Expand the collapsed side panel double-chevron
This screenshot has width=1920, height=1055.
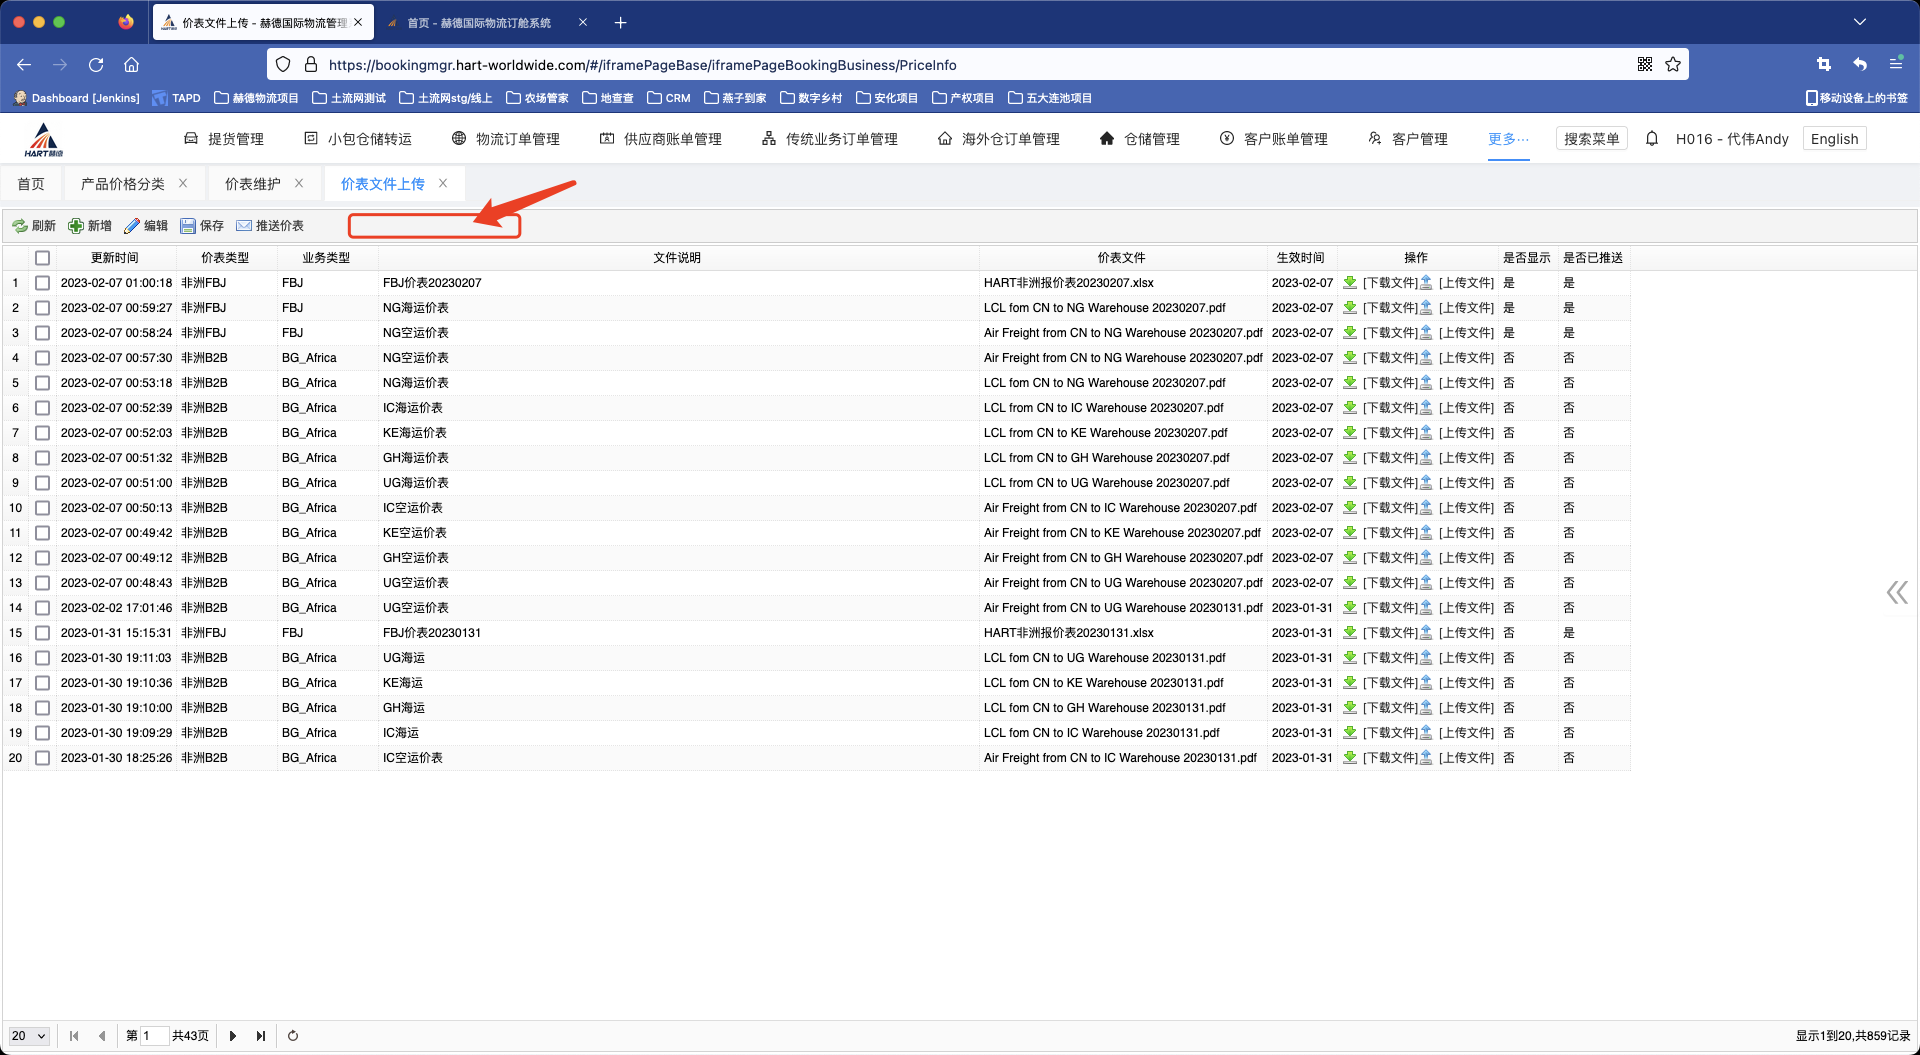pyautogui.click(x=1896, y=593)
